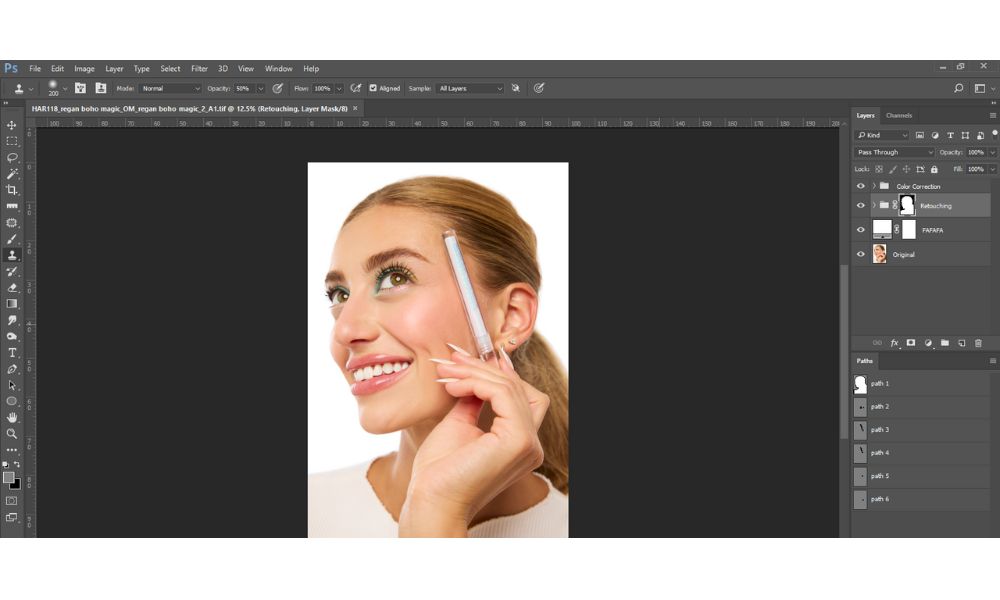Screen dimensions: 1000x600
Task: Open the clone stamp Mode dropdown
Action: pyautogui.click(x=170, y=89)
